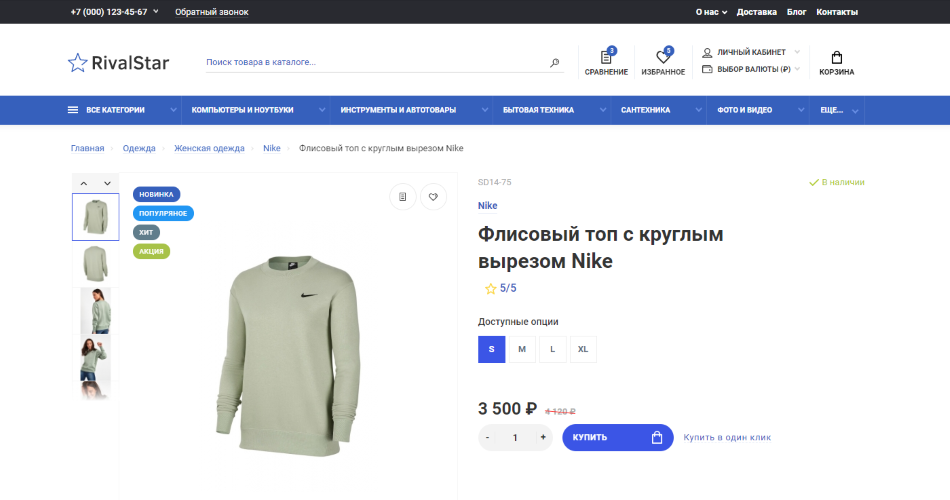Viewport: 950px width, 500px height.
Task: Open Nike brand link above title
Action: coord(487,206)
